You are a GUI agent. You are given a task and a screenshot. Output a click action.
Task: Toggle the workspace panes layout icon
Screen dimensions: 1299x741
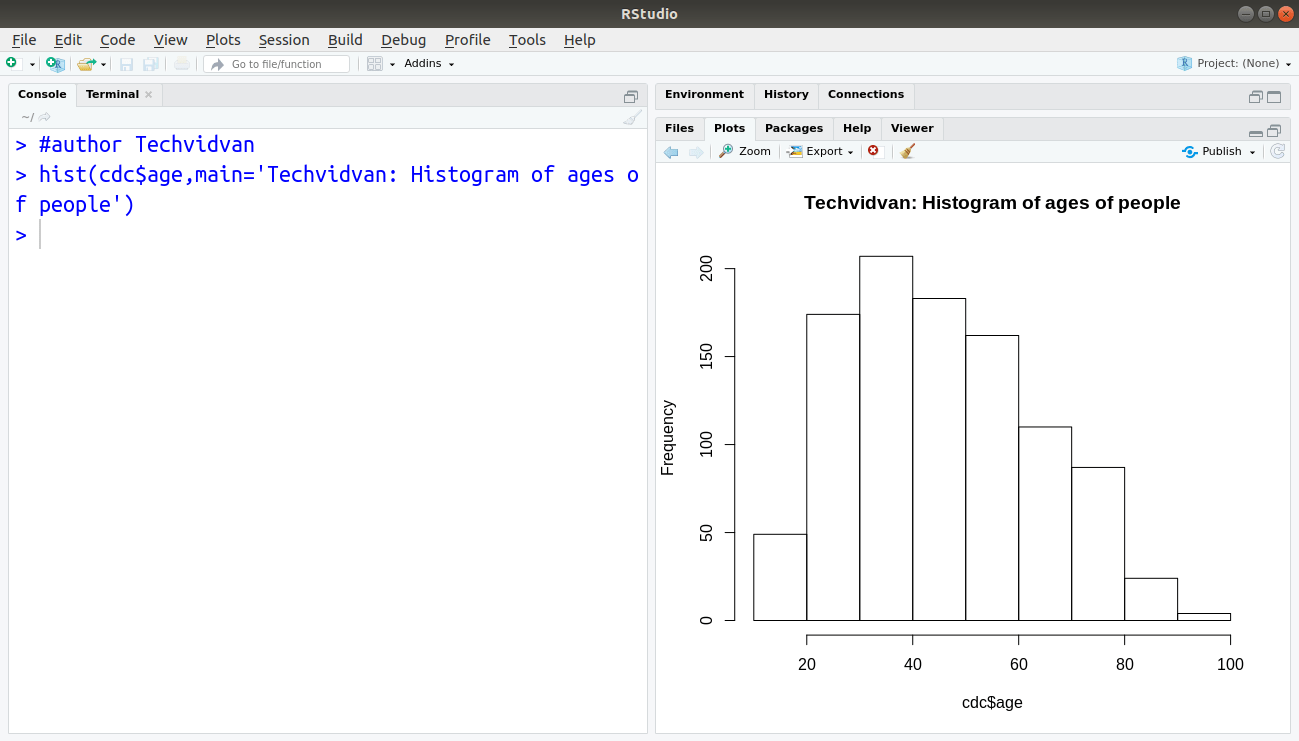tap(374, 63)
